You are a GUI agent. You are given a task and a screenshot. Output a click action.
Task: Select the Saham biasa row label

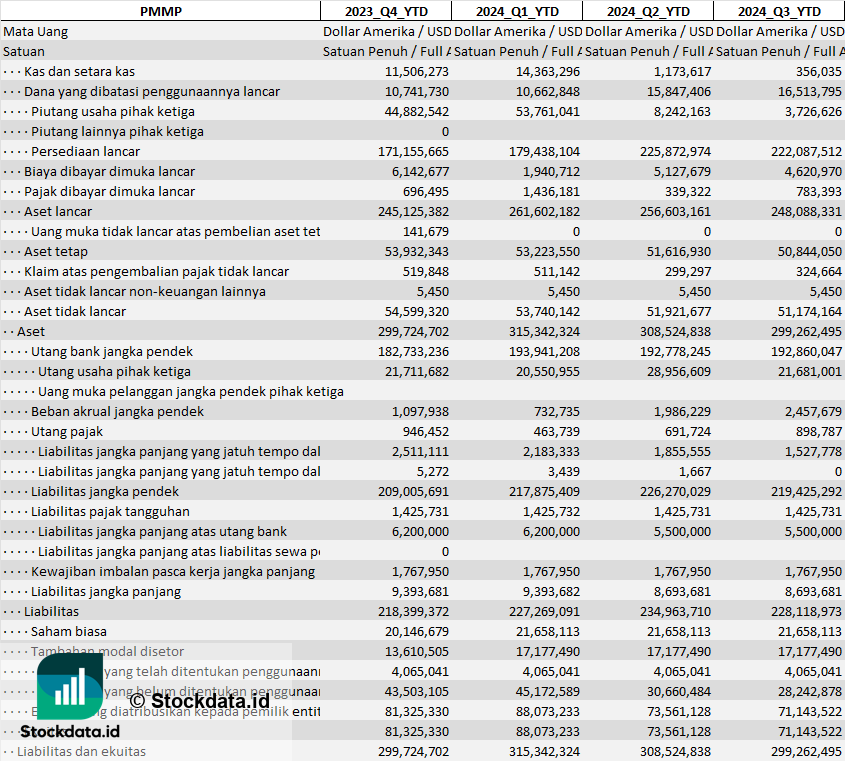(70, 631)
